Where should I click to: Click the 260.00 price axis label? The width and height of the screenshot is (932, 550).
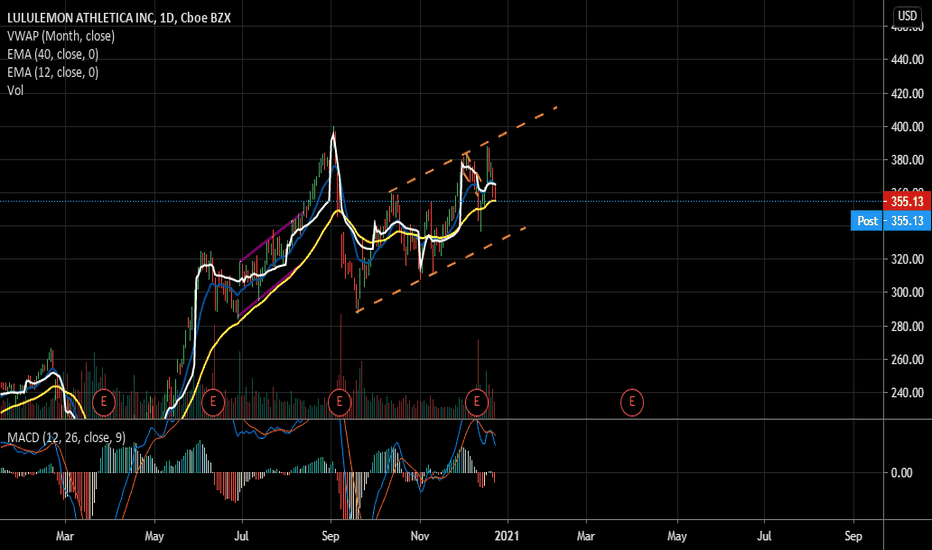(907, 360)
